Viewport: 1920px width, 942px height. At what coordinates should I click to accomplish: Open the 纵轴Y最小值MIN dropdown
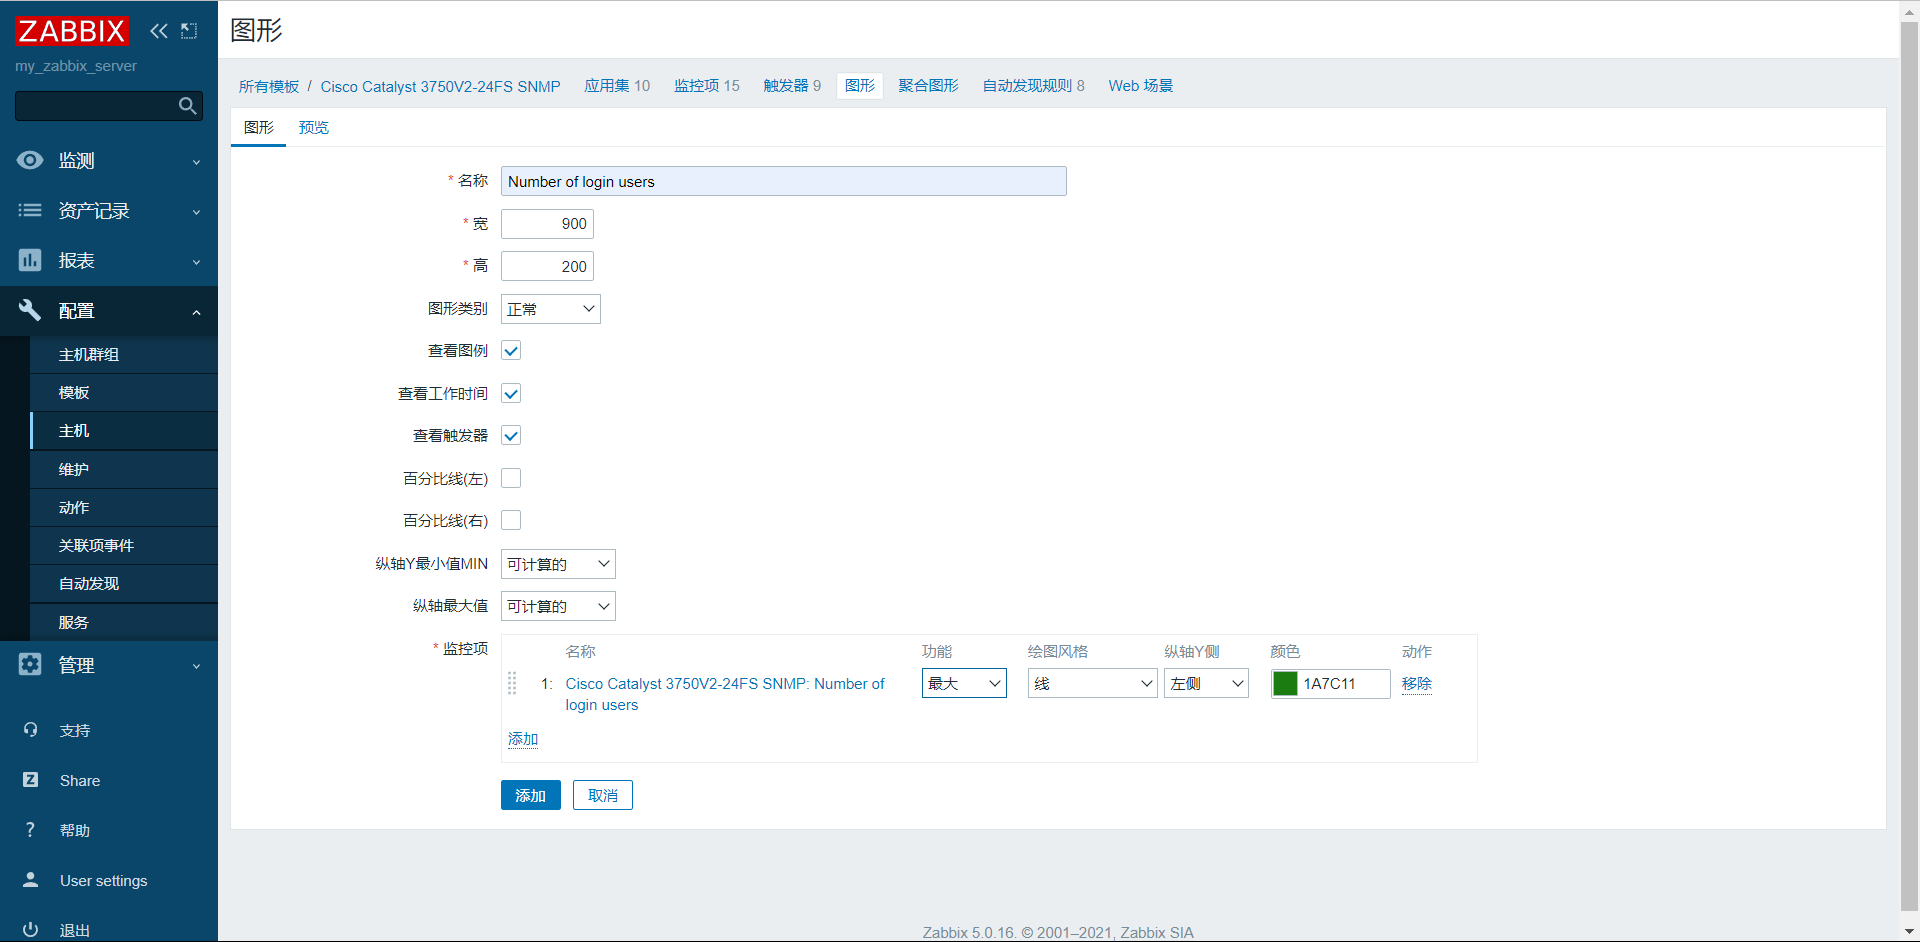point(558,564)
